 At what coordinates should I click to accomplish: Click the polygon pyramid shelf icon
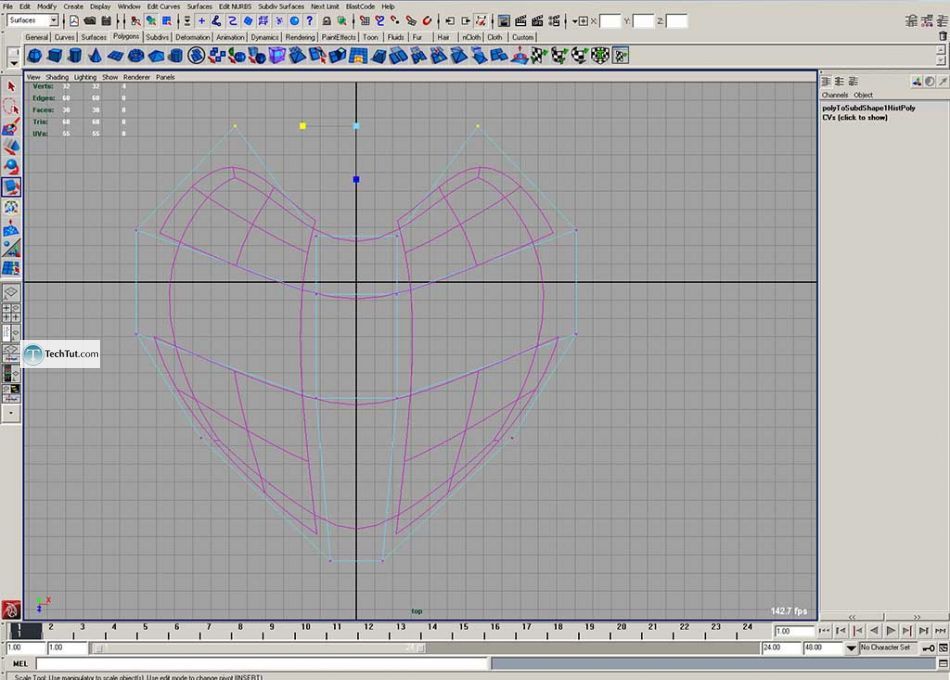pyautogui.click(x=156, y=56)
